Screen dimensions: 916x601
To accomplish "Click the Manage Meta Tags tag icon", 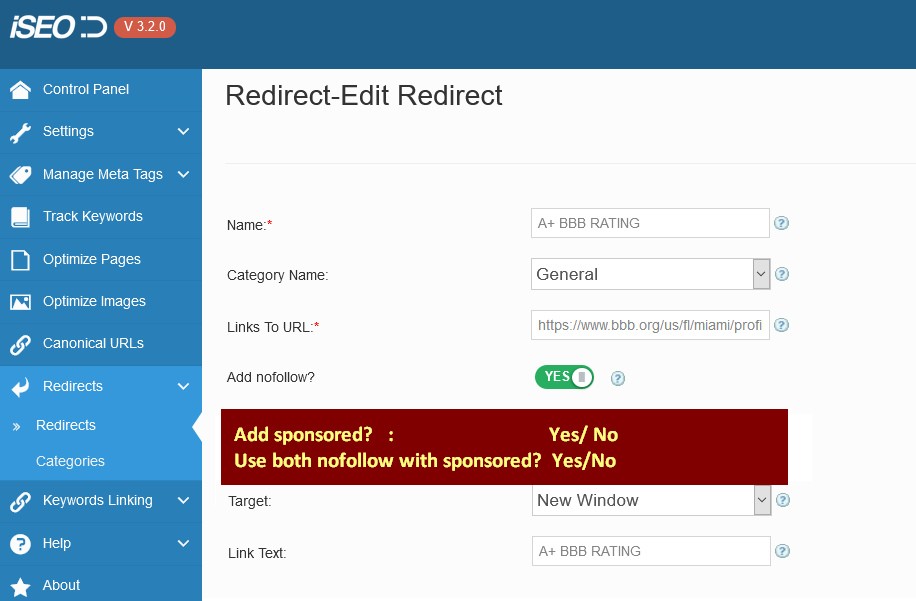I will tap(20, 175).
